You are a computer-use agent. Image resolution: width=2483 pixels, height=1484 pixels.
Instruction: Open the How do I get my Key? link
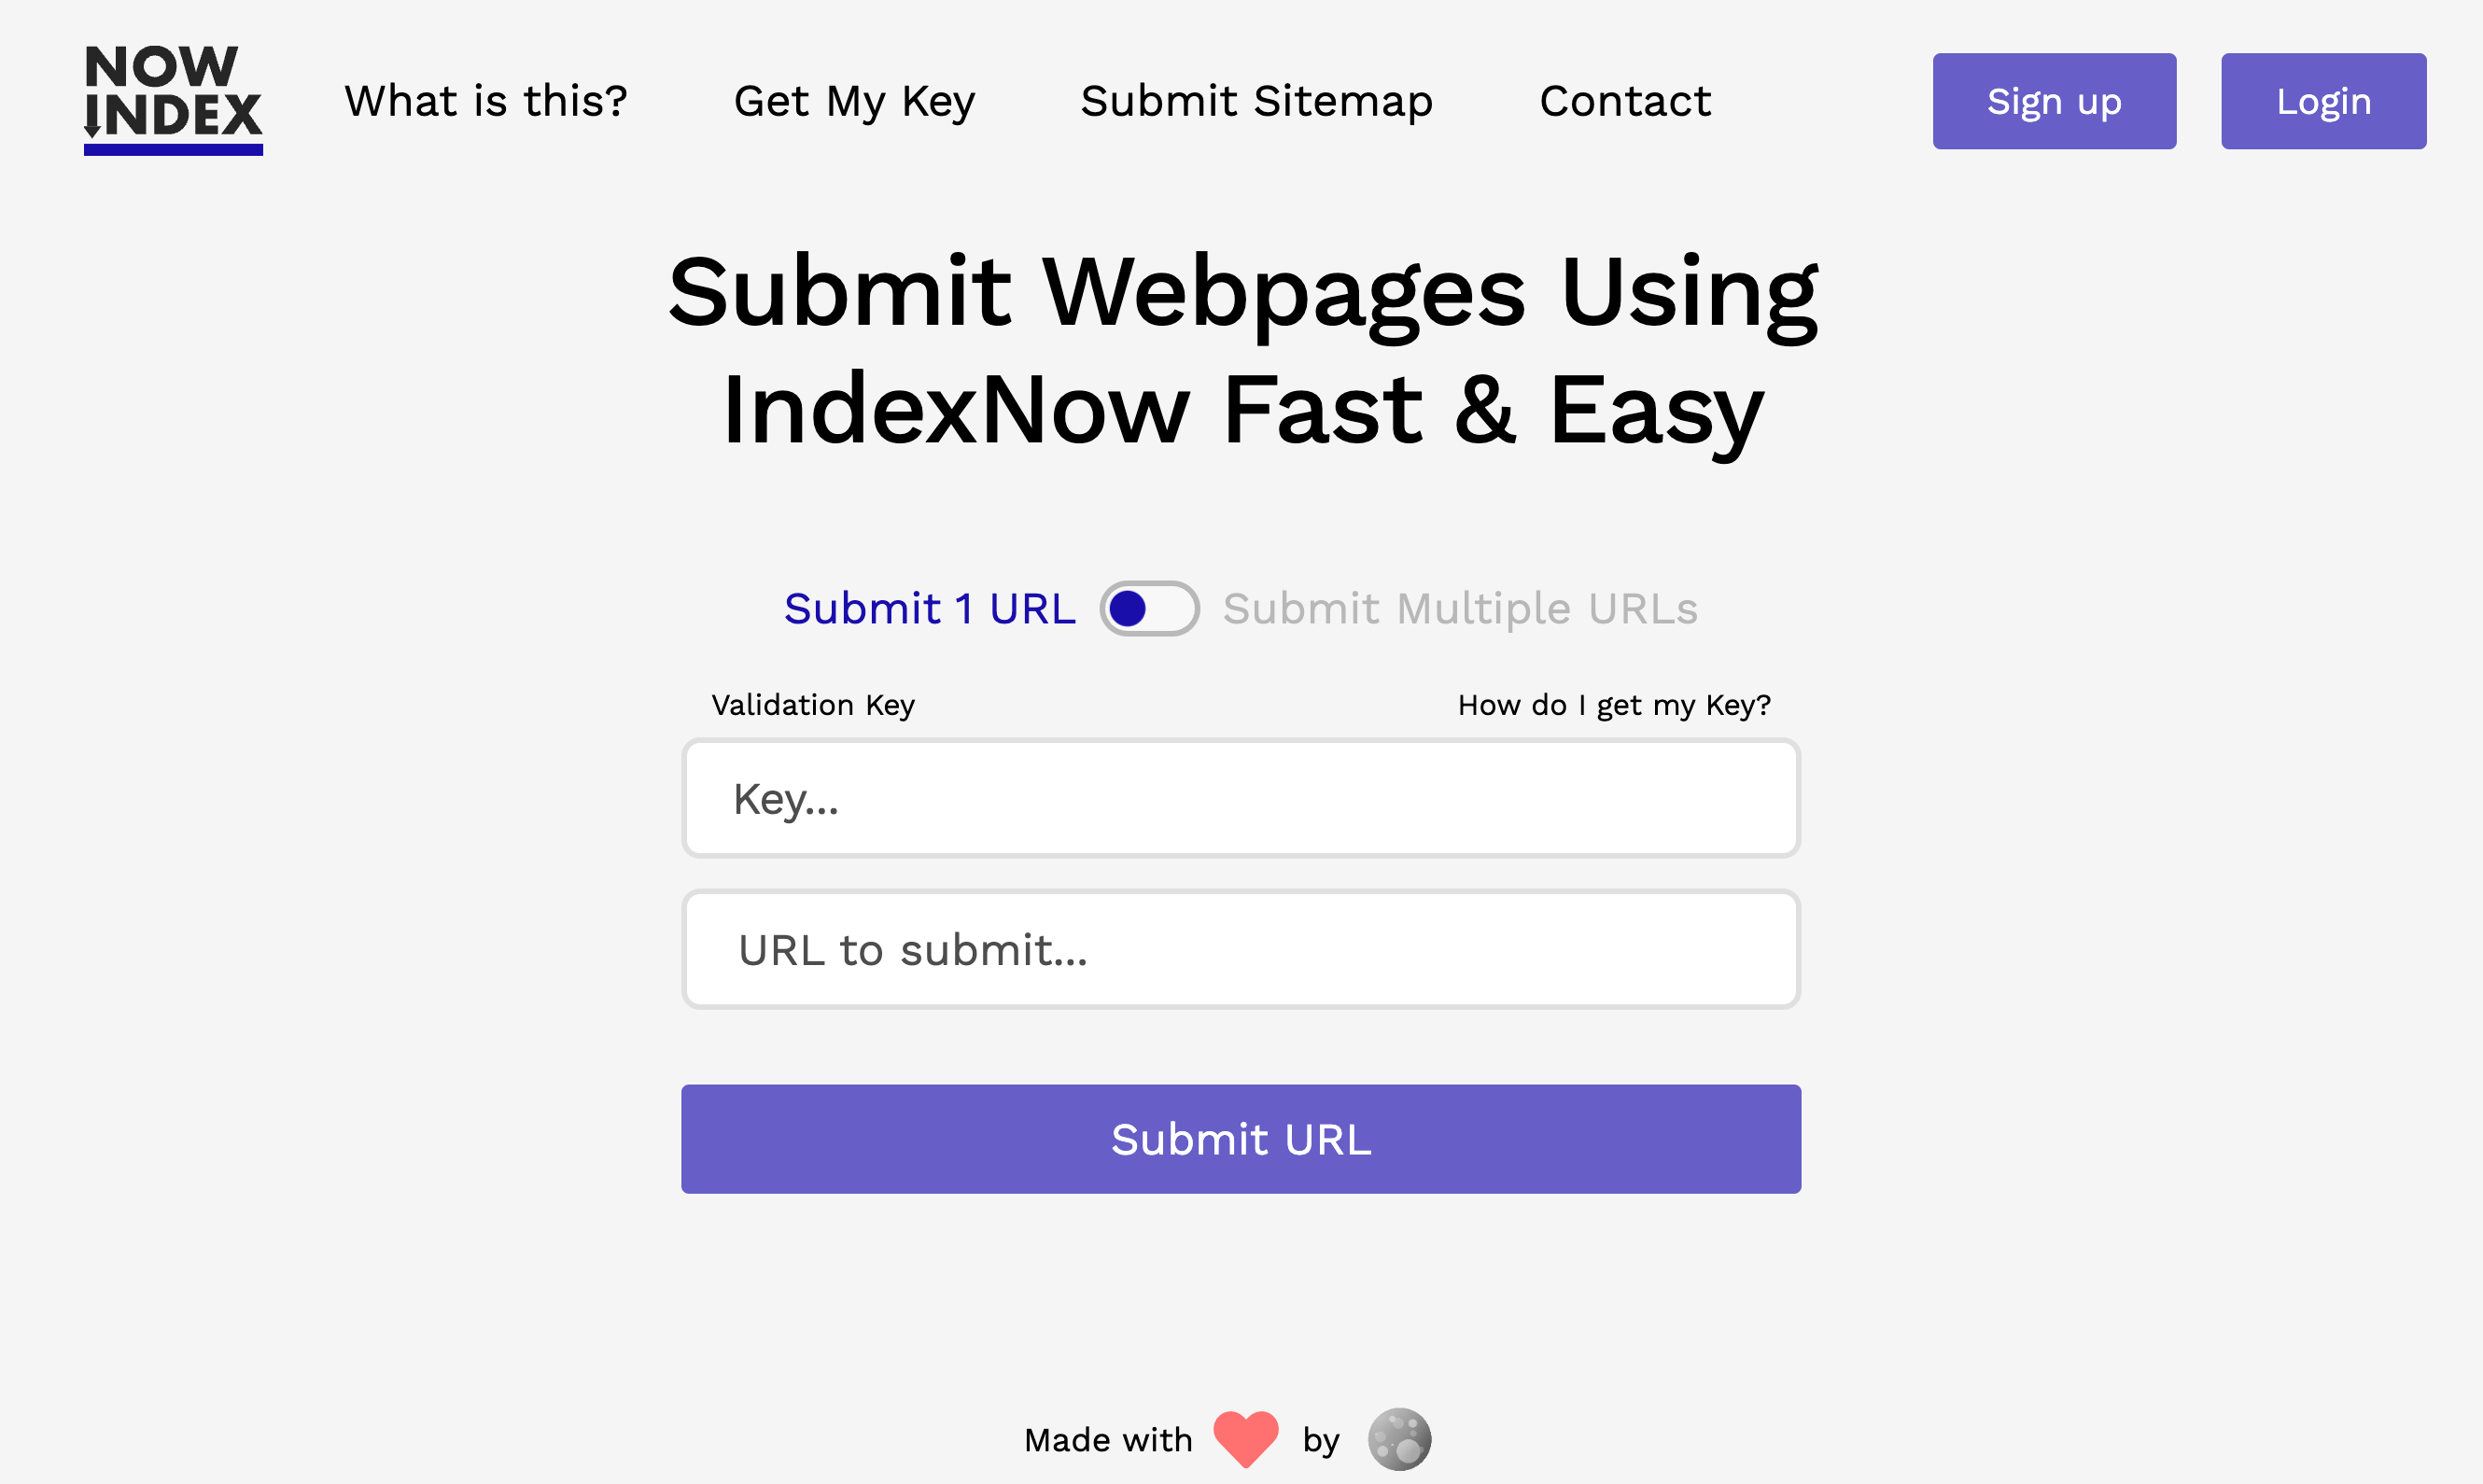click(1614, 705)
